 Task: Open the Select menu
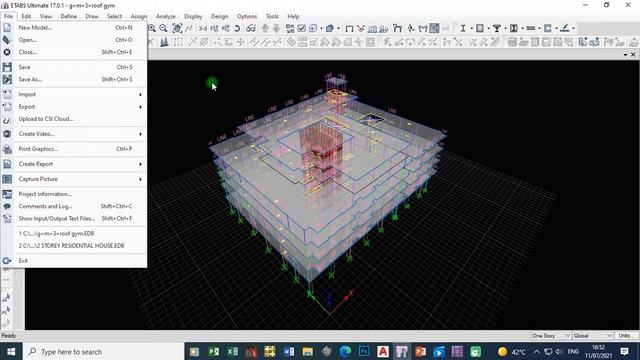pyautogui.click(x=115, y=16)
